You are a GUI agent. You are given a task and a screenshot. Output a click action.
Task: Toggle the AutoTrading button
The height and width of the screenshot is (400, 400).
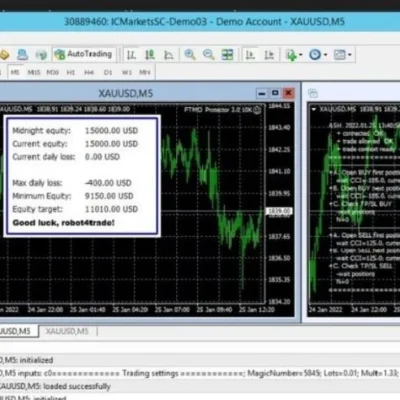point(85,54)
